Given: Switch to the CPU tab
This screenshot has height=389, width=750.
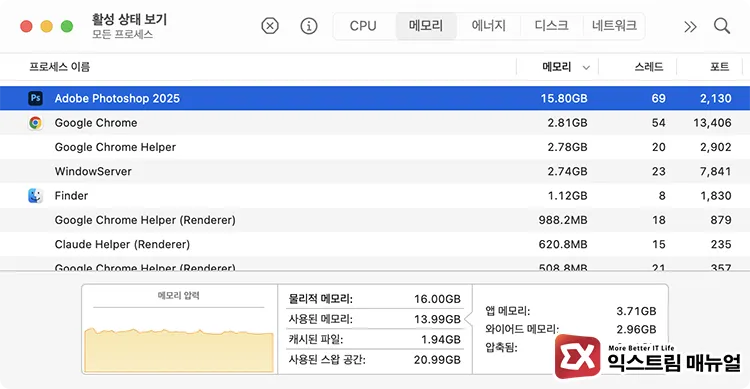Looking at the screenshot, I should pos(363,26).
